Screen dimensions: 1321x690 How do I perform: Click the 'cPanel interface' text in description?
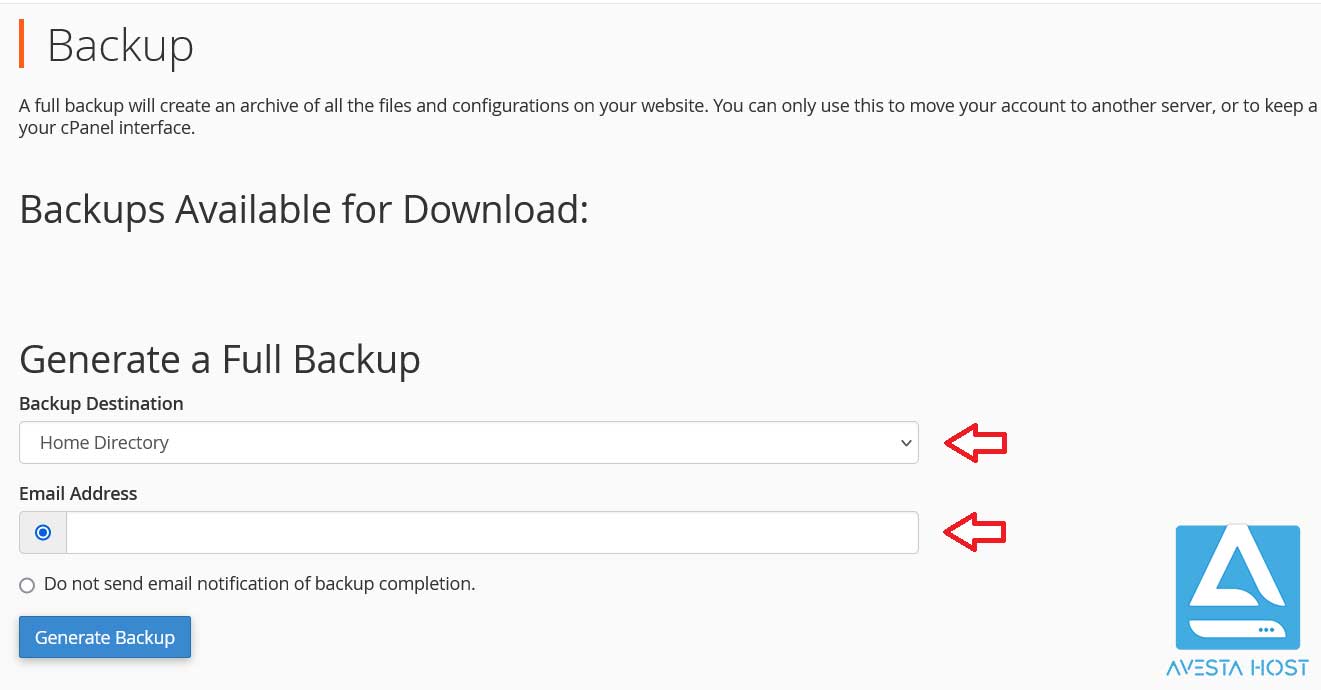[126, 129]
